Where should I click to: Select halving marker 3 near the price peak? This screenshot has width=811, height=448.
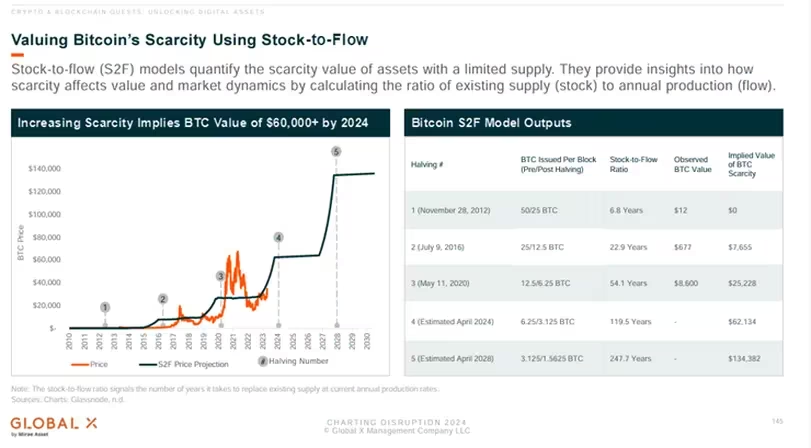tap(220, 276)
